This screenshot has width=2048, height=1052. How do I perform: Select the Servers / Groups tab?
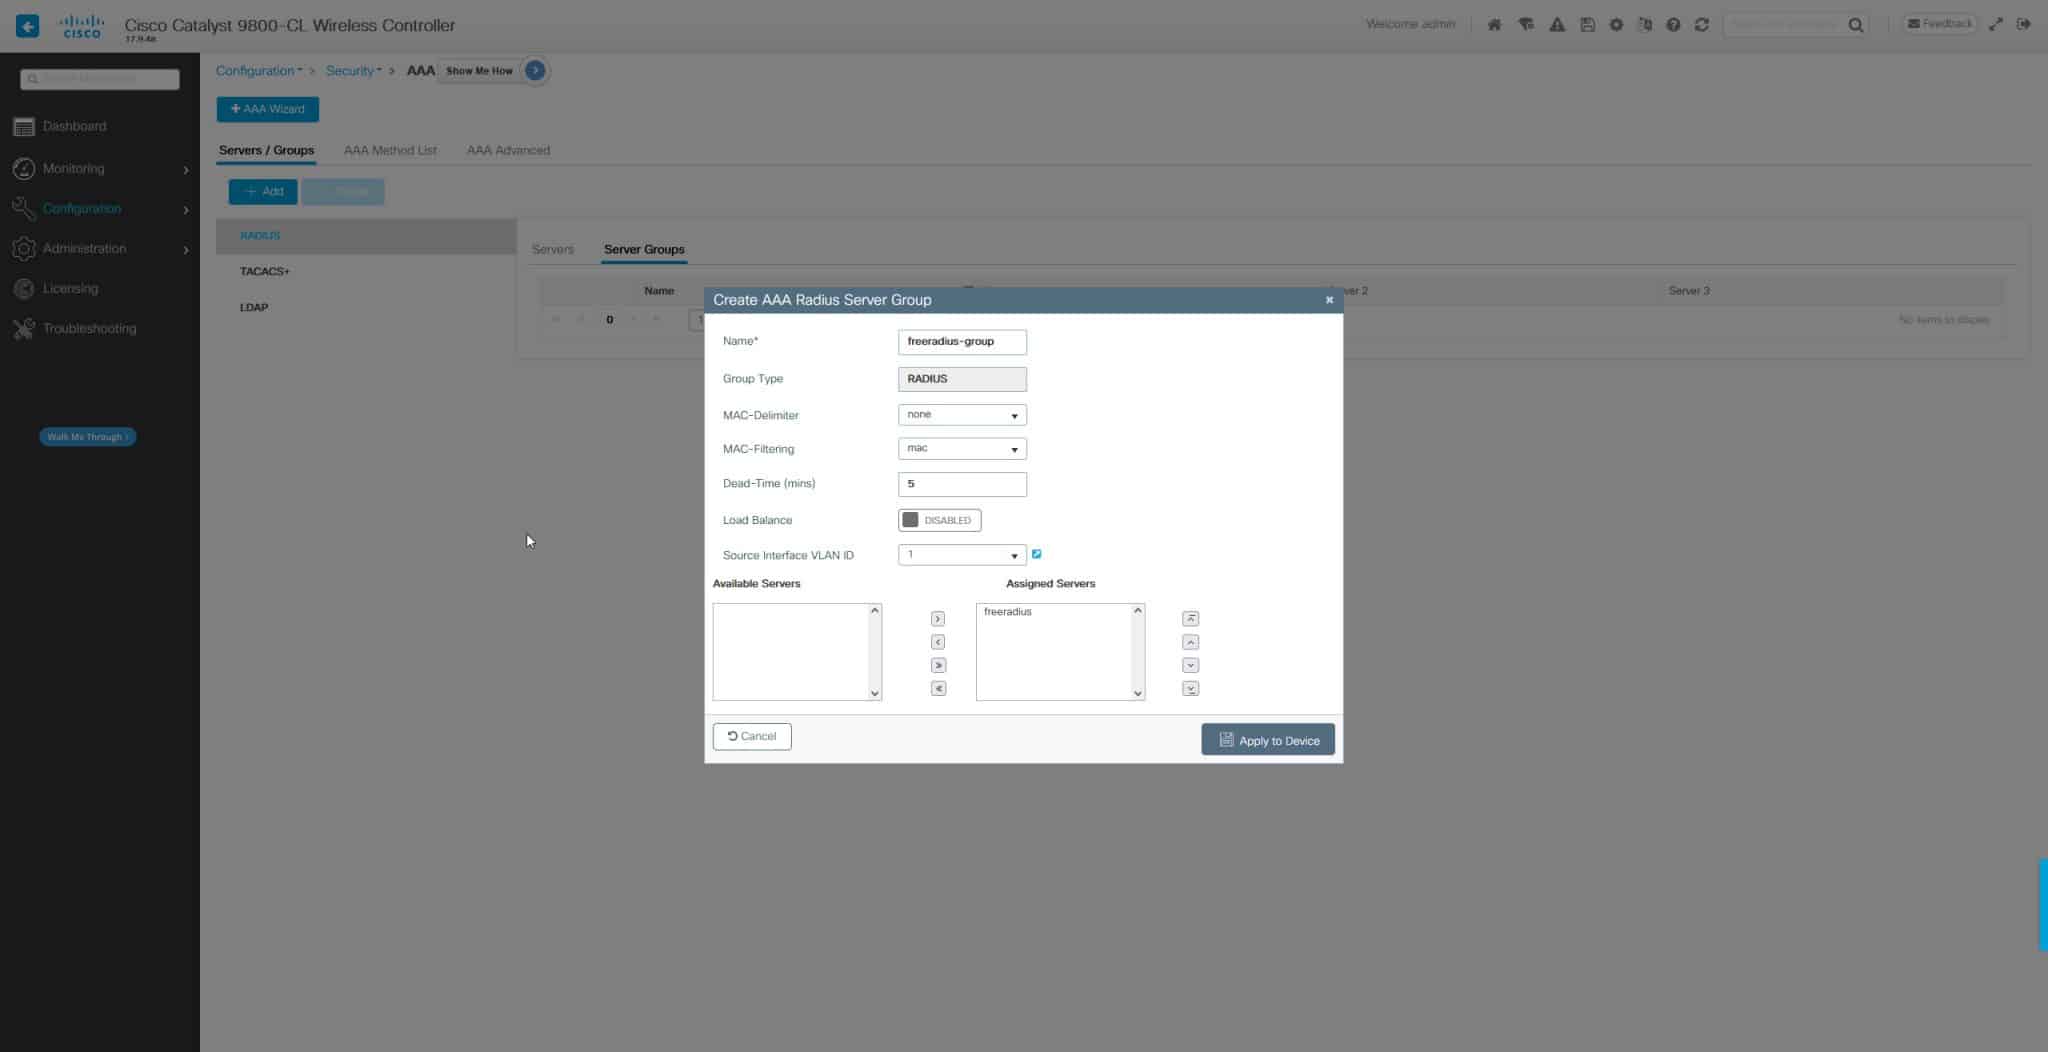266,150
